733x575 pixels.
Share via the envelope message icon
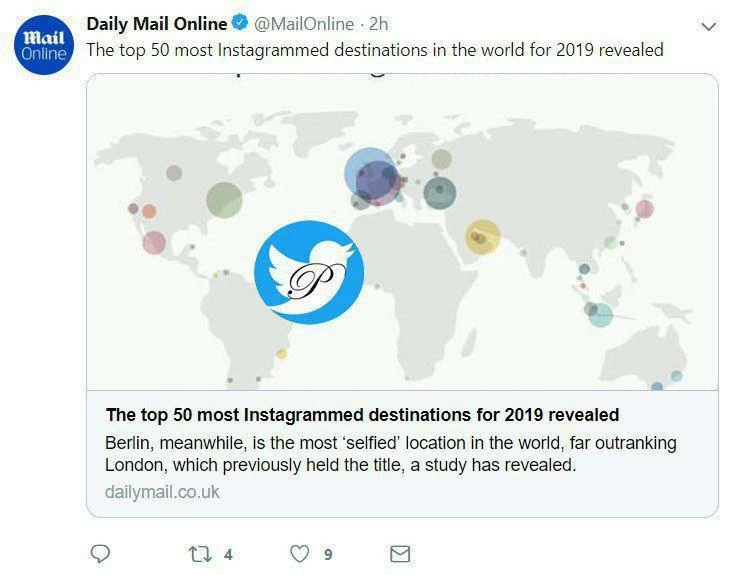[399, 553]
